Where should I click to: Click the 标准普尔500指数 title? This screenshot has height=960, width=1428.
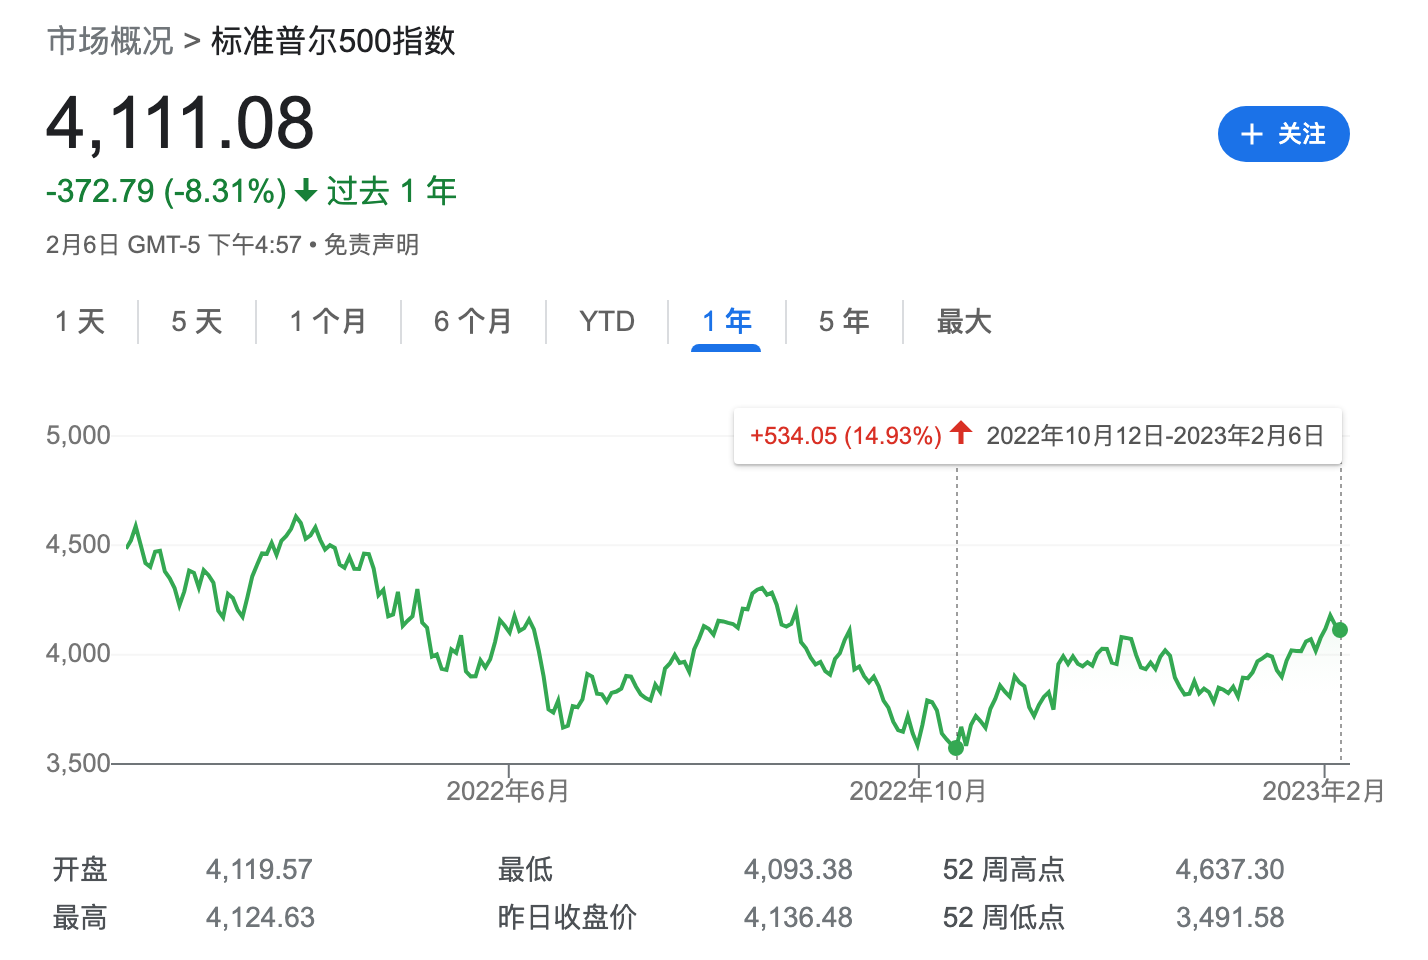333,41
